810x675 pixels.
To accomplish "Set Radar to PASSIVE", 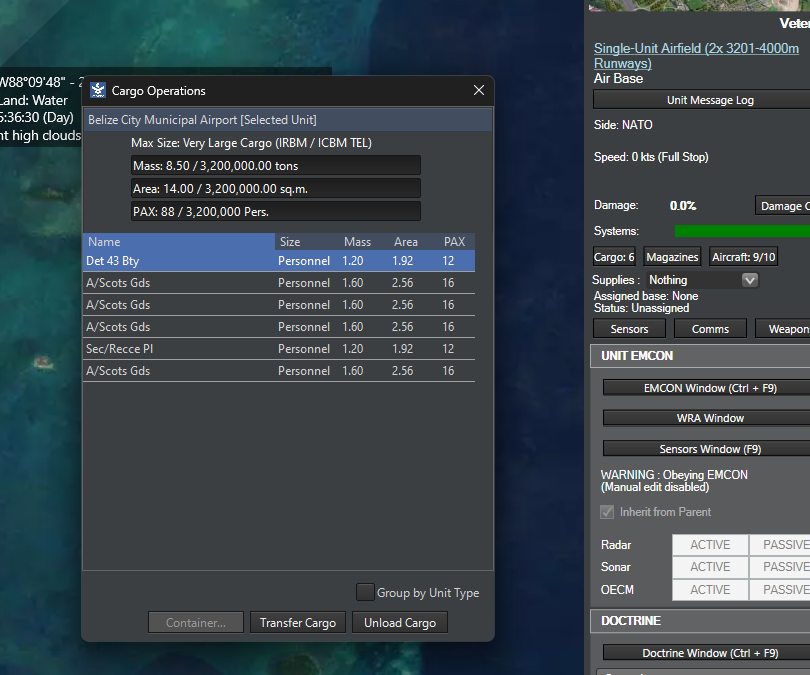I will click(x=780, y=545).
